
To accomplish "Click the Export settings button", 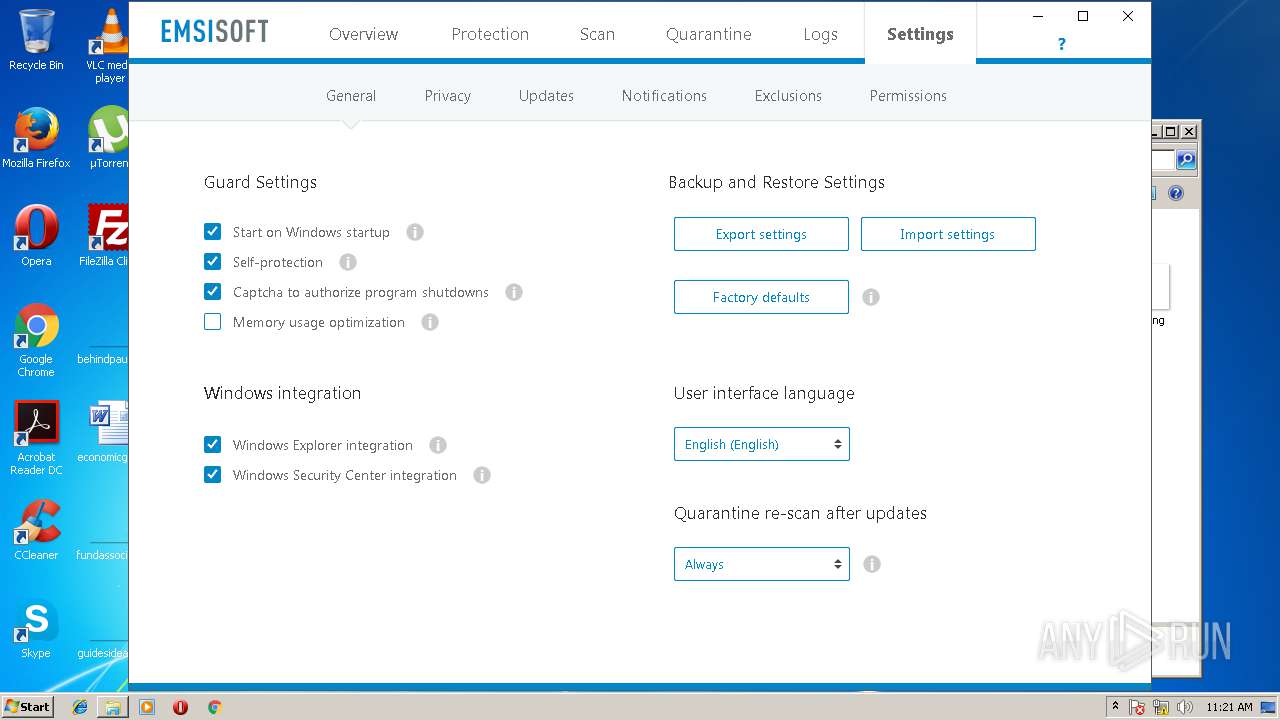I will pyautogui.click(x=761, y=234).
